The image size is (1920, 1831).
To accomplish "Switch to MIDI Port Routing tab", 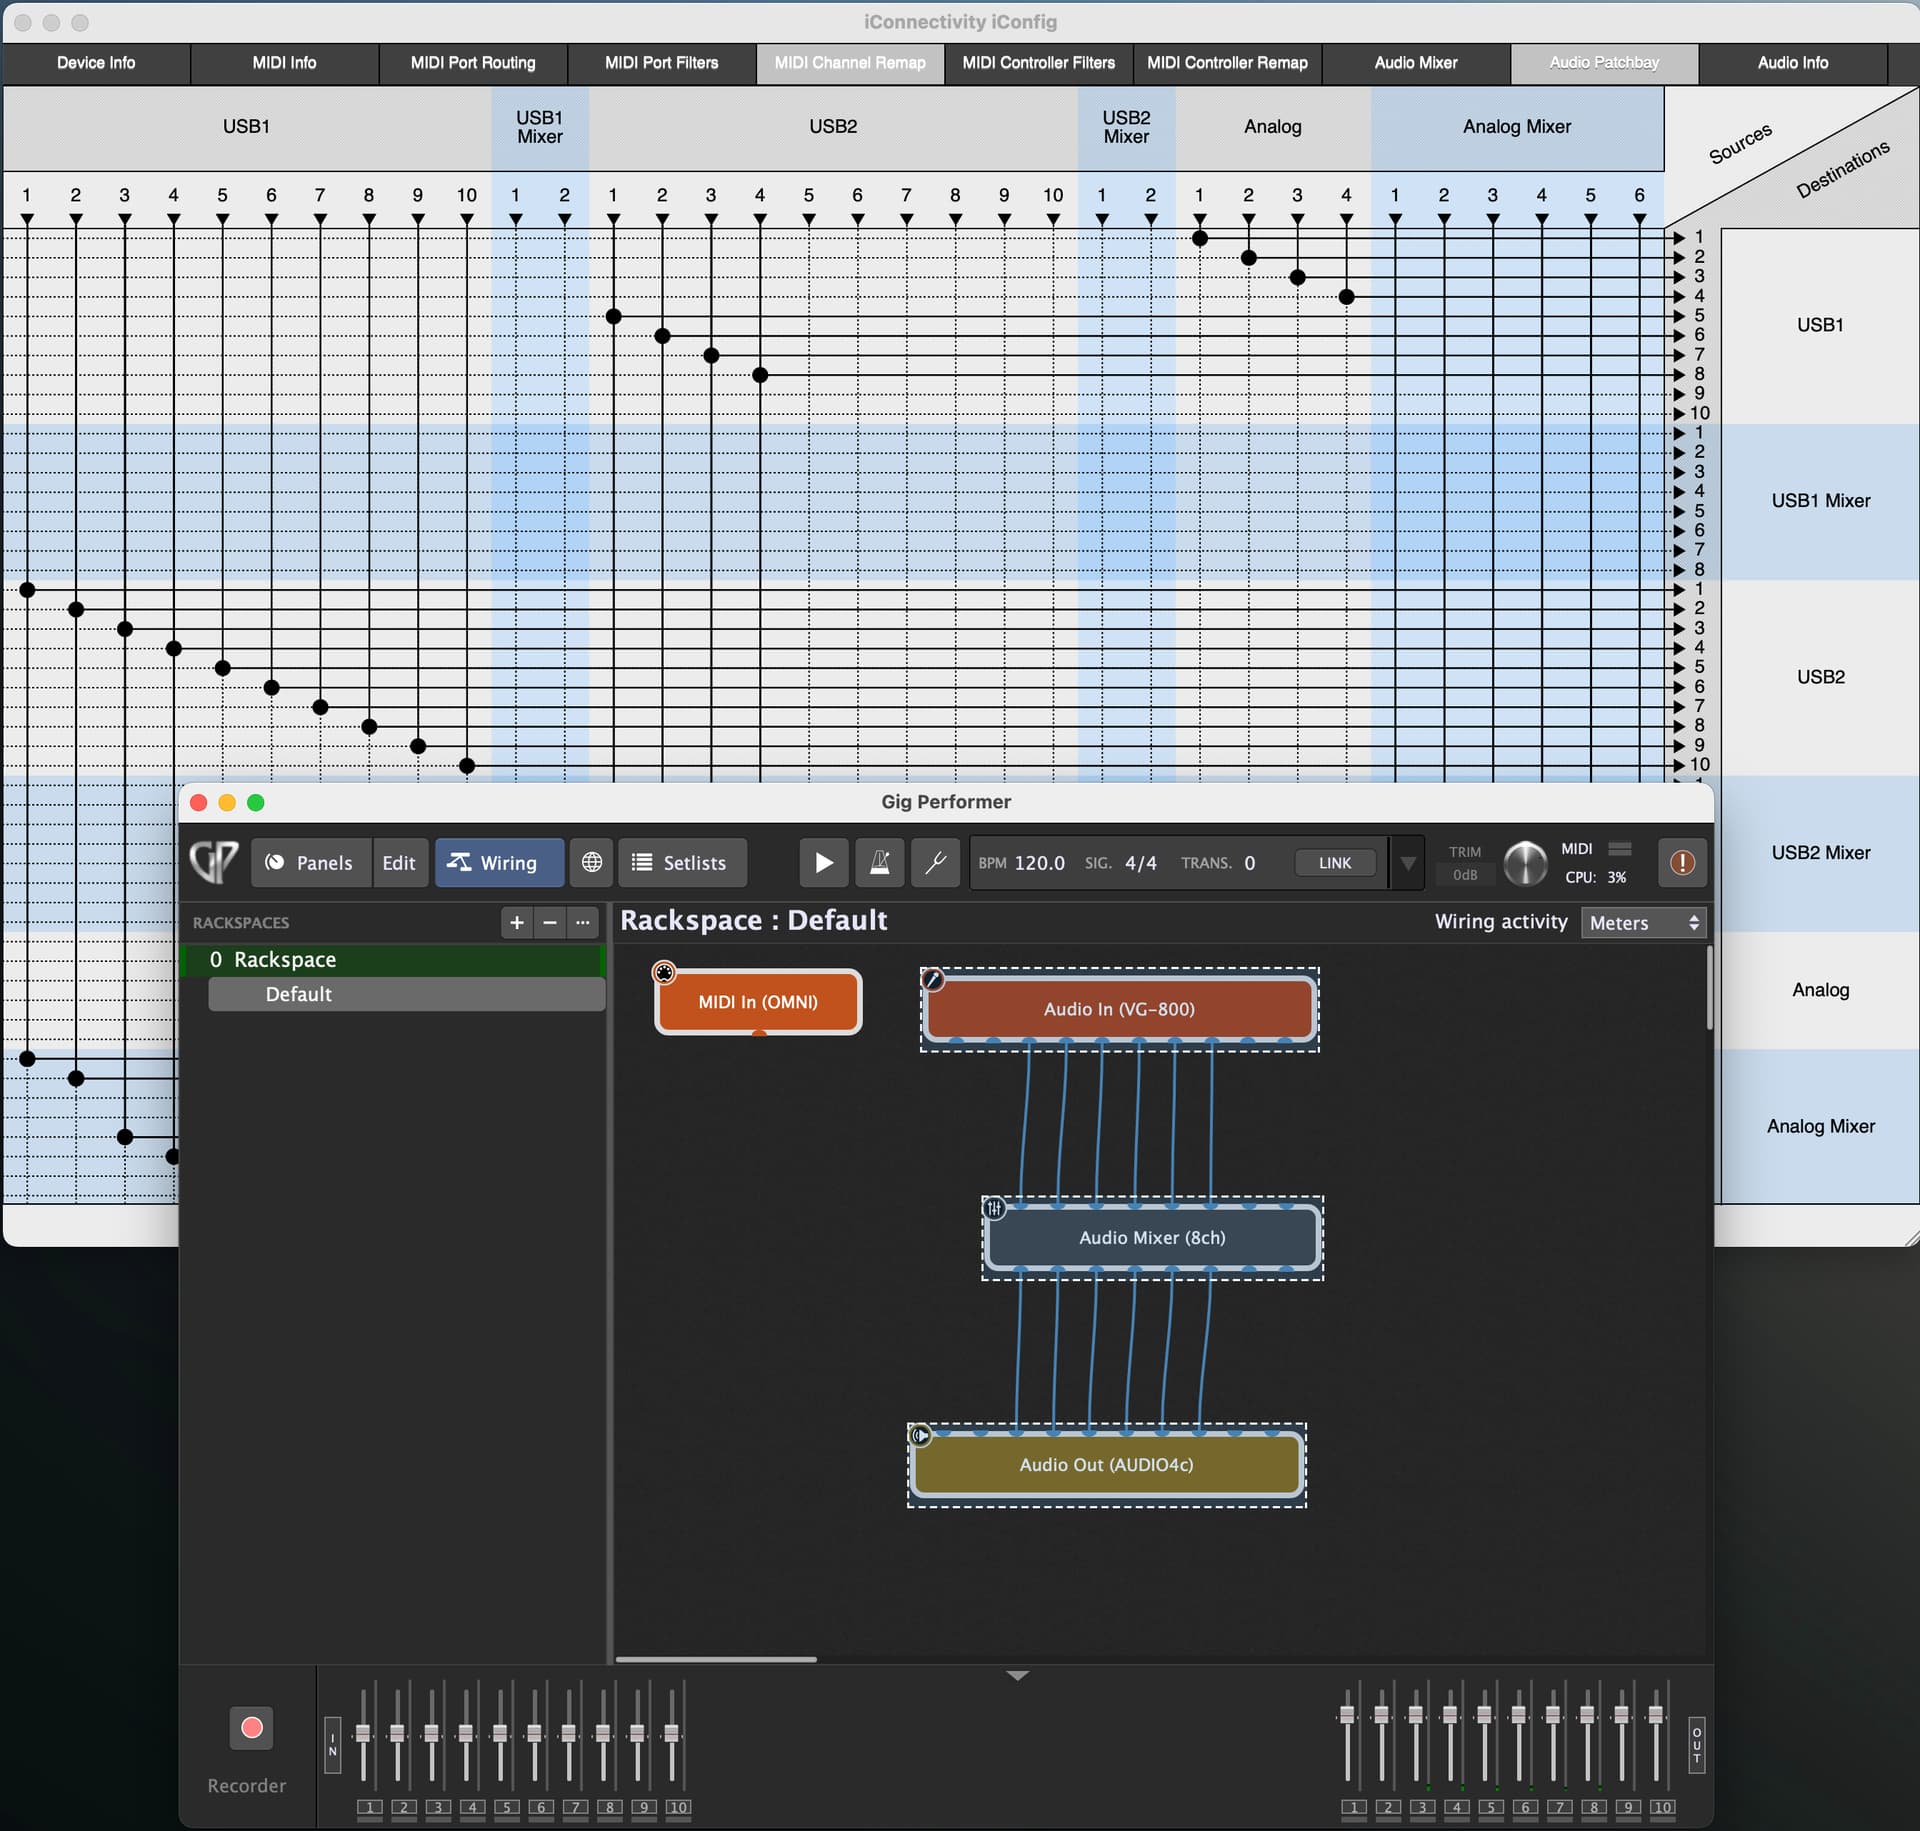I will click(473, 63).
